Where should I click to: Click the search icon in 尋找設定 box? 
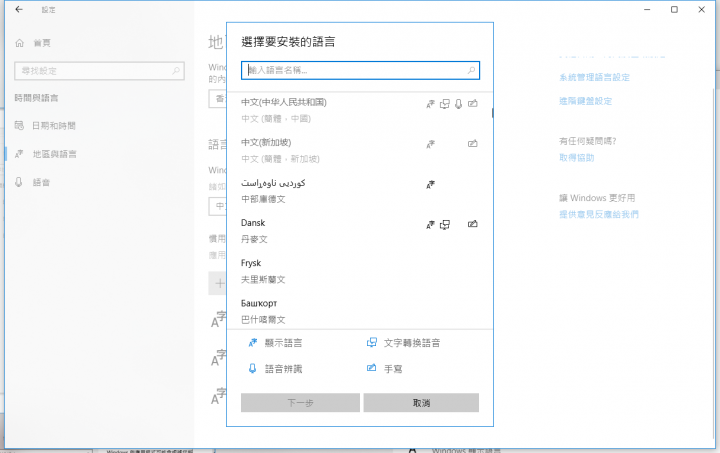click(x=176, y=71)
